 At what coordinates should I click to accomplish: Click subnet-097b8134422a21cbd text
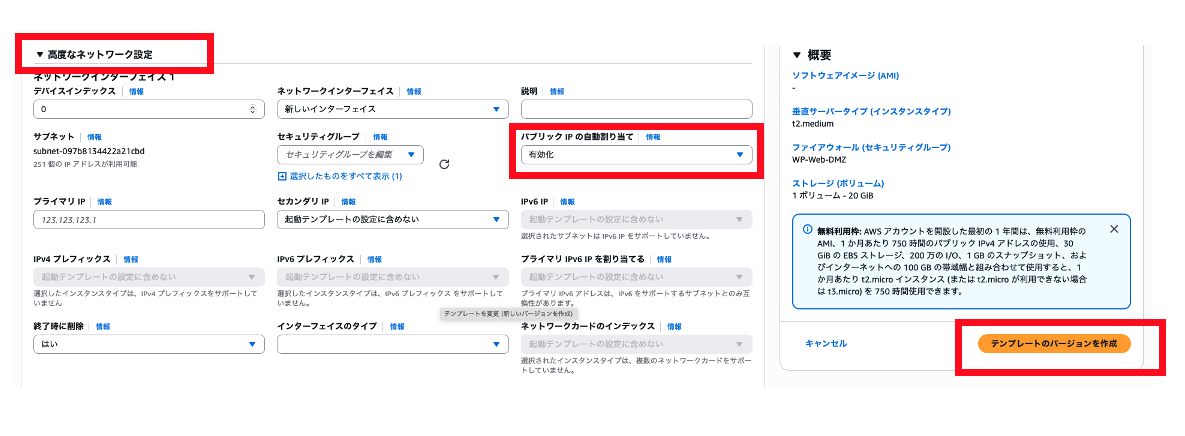tap(88, 152)
